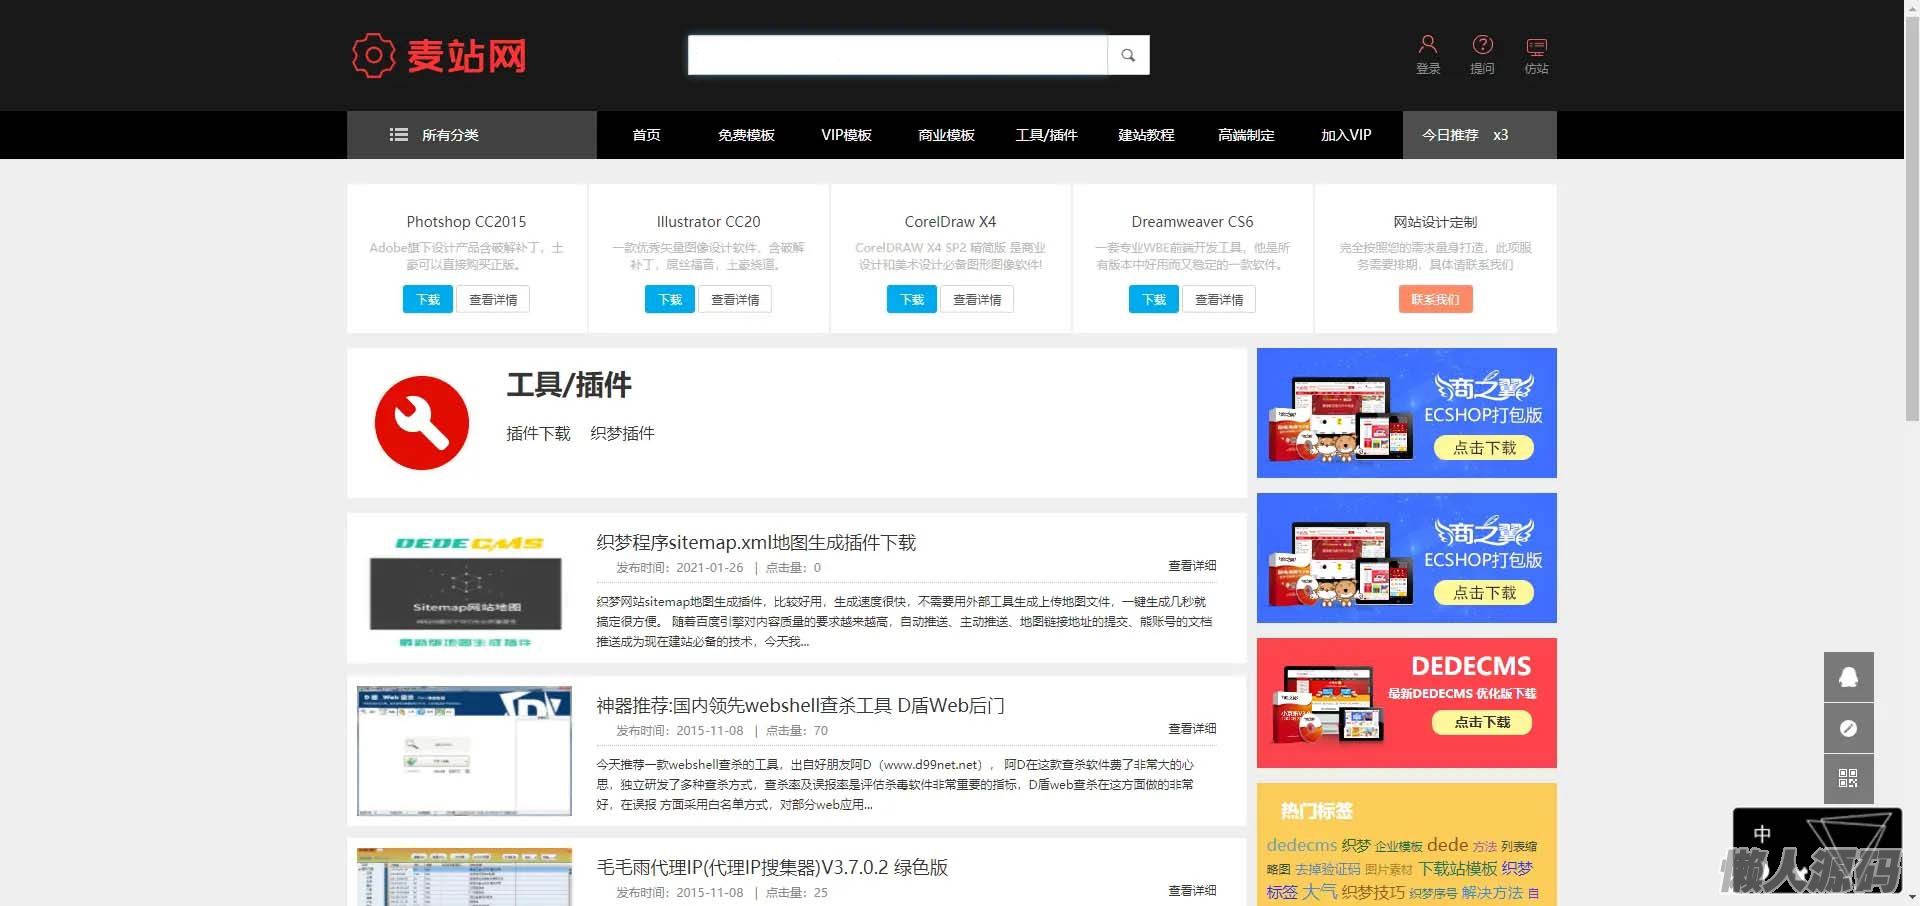Click 查看详情 under Dreamweaver CS6
This screenshot has width=1920, height=906.
coord(1219,299)
